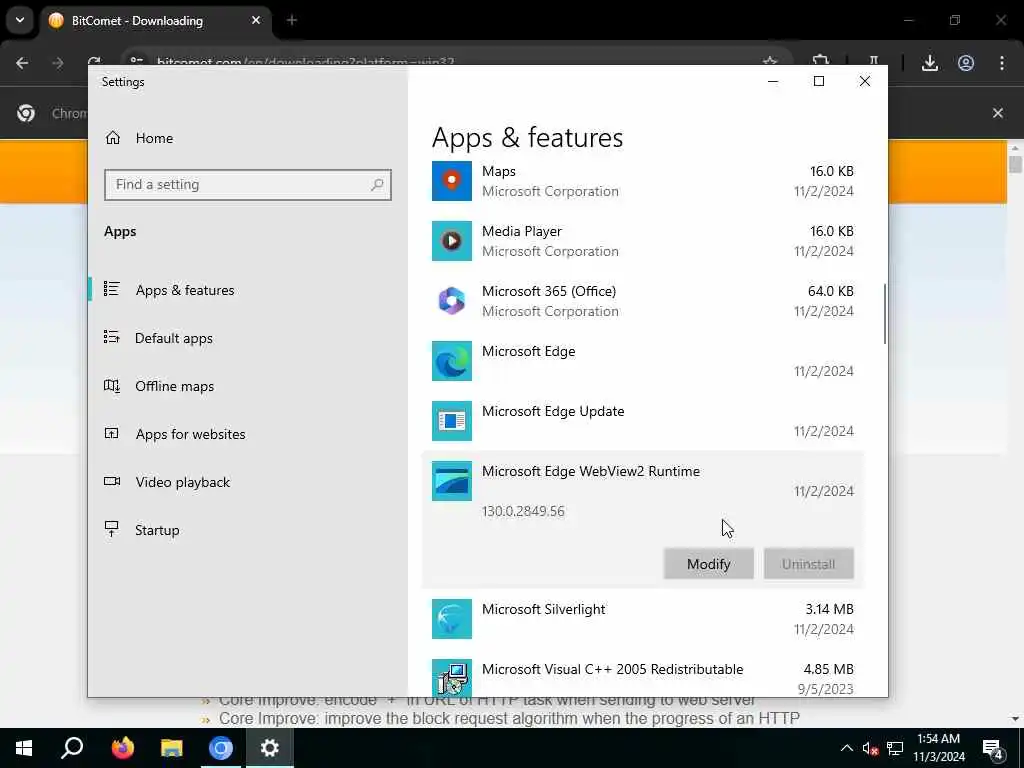This screenshot has height=768, width=1024.
Task: Open Startup apps settings
Action: [x=247, y=530]
